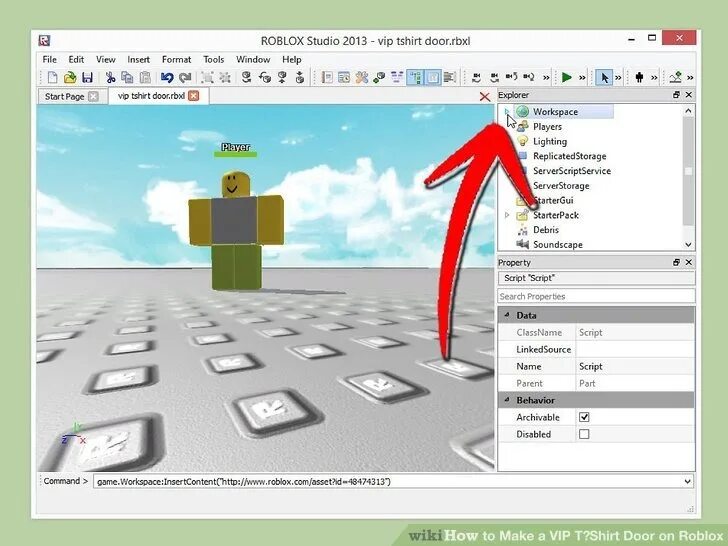
Task: Open the Window menu
Action: tap(253, 59)
